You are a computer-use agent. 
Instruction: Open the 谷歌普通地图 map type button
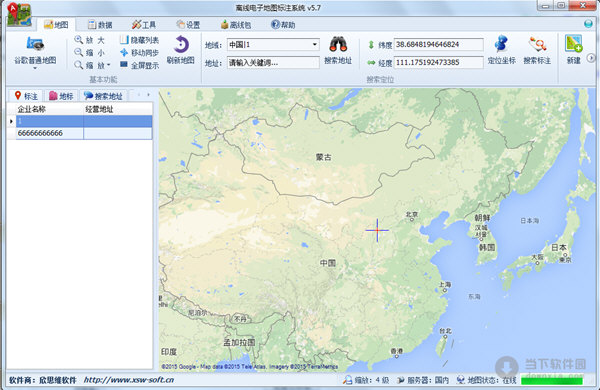pyautogui.click(x=35, y=52)
